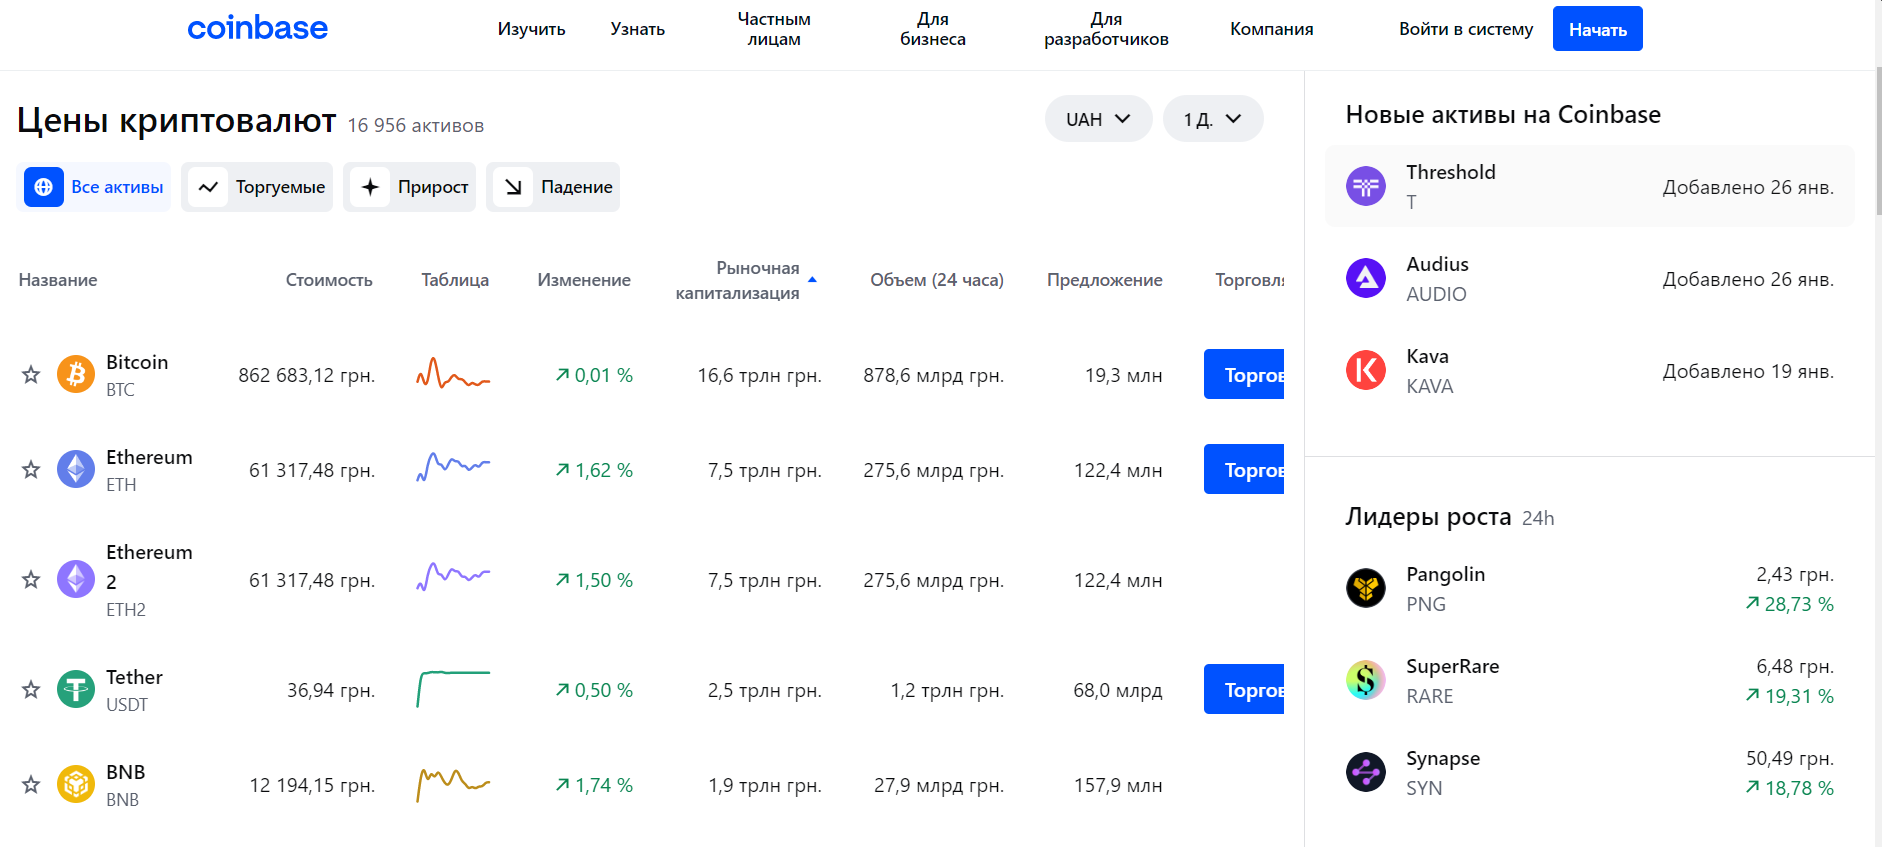The width and height of the screenshot is (1882, 847).
Task: Select the Падение filter tab
Action: tap(553, 187)
